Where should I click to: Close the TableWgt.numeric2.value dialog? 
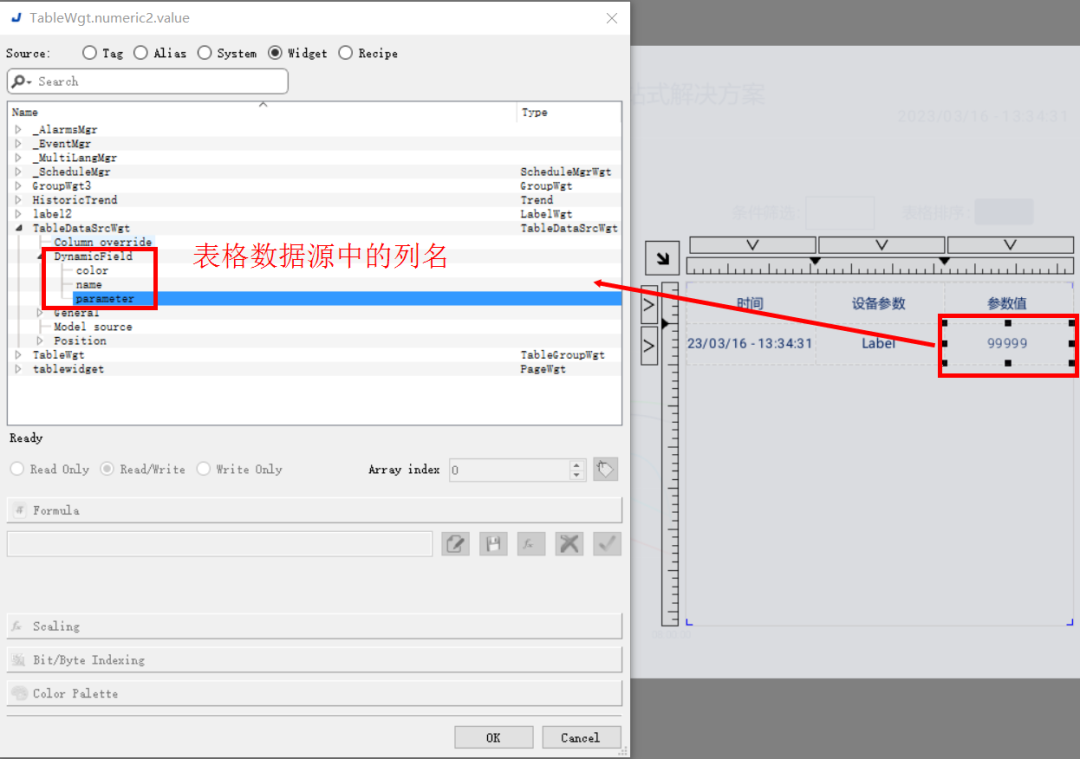[x=612, y=18]
